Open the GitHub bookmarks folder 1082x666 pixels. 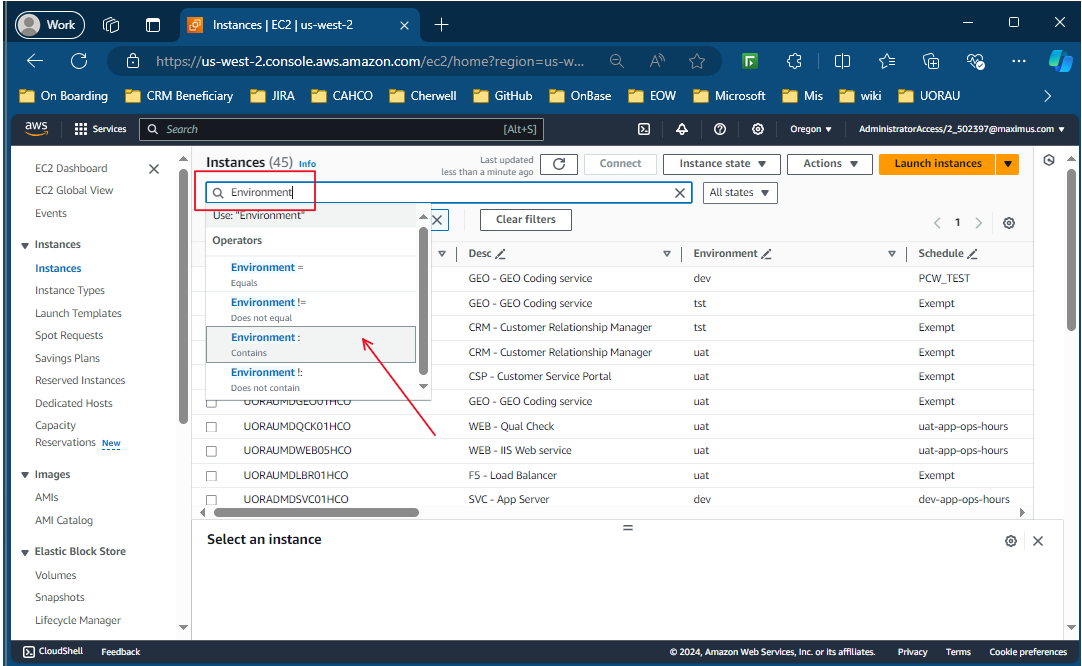click(503, 96)
